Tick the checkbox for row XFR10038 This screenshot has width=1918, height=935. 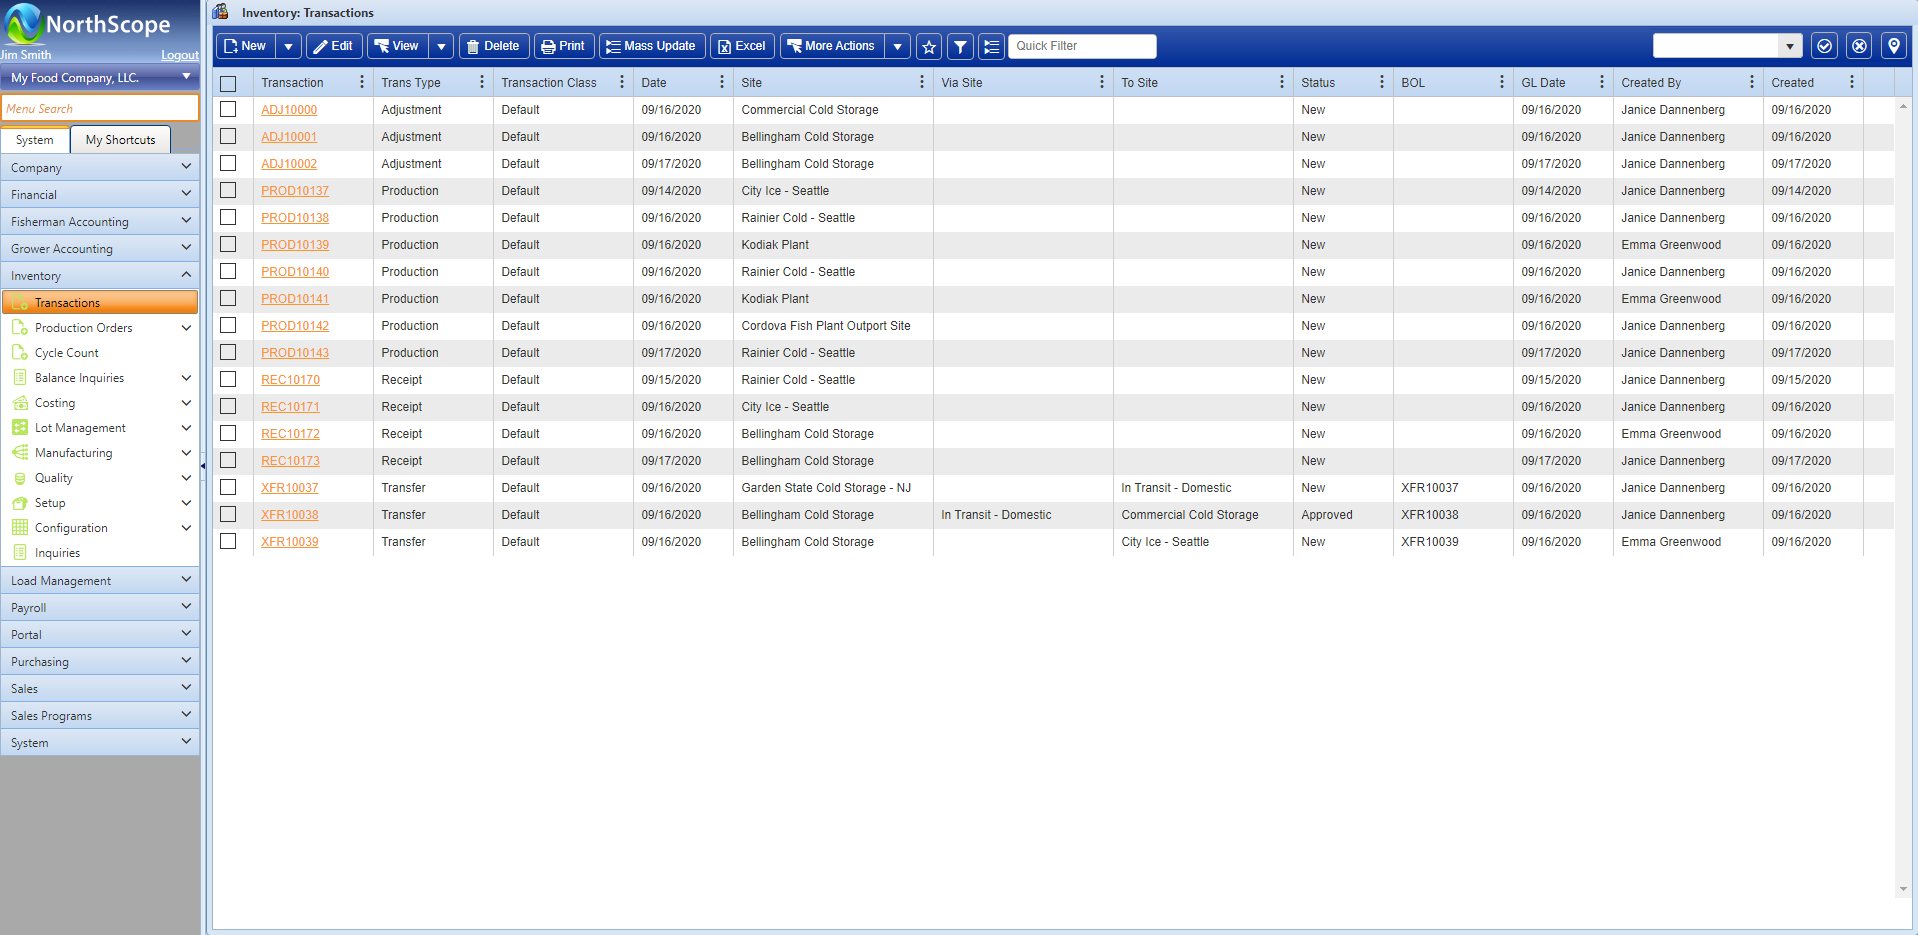(x=228, y=515)
